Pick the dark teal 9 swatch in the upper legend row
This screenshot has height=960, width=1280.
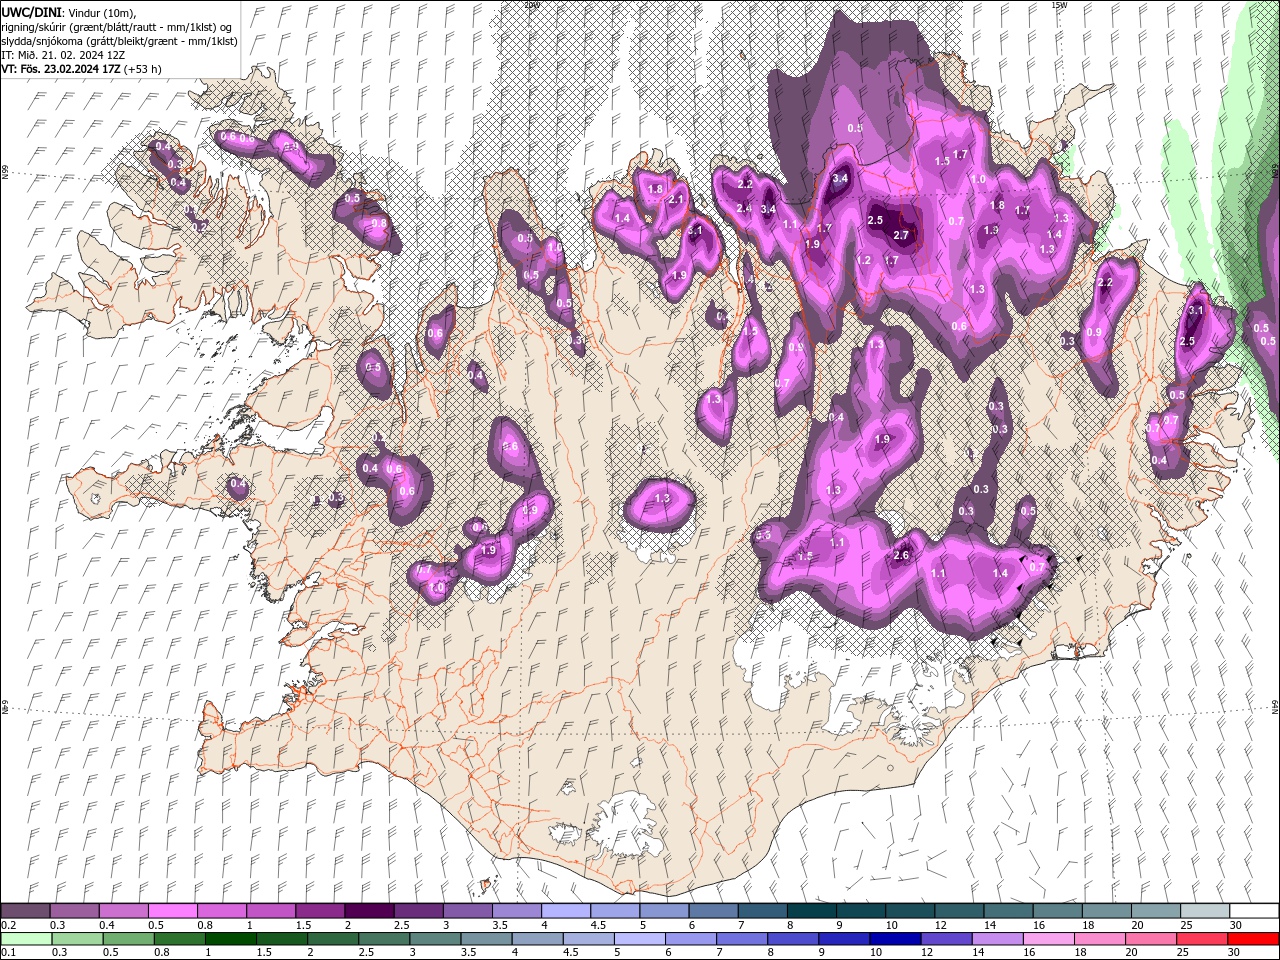(x=860, y=911)
